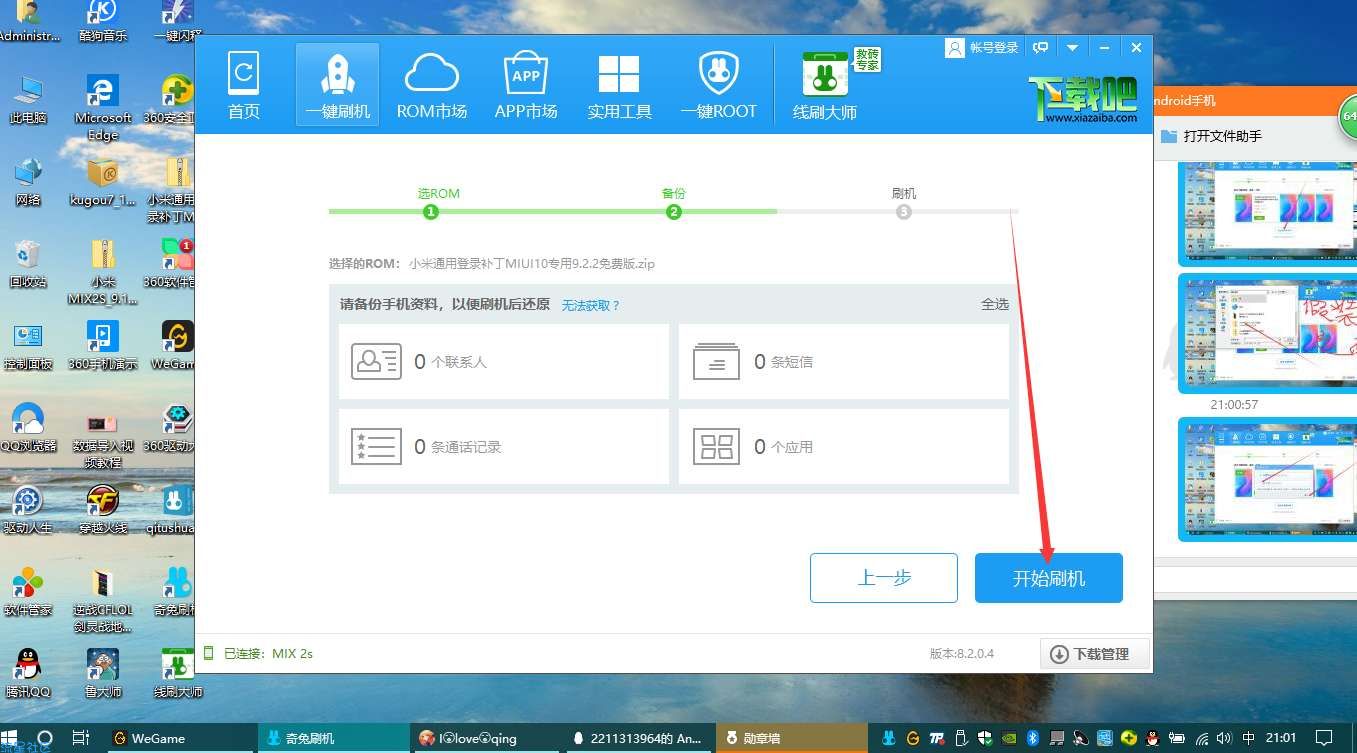Image resolution: width=1357 pixels, height=753 pixels.
Task: Open the taskbar clock showing 21:01
Action: click(x=1281, y=739)
